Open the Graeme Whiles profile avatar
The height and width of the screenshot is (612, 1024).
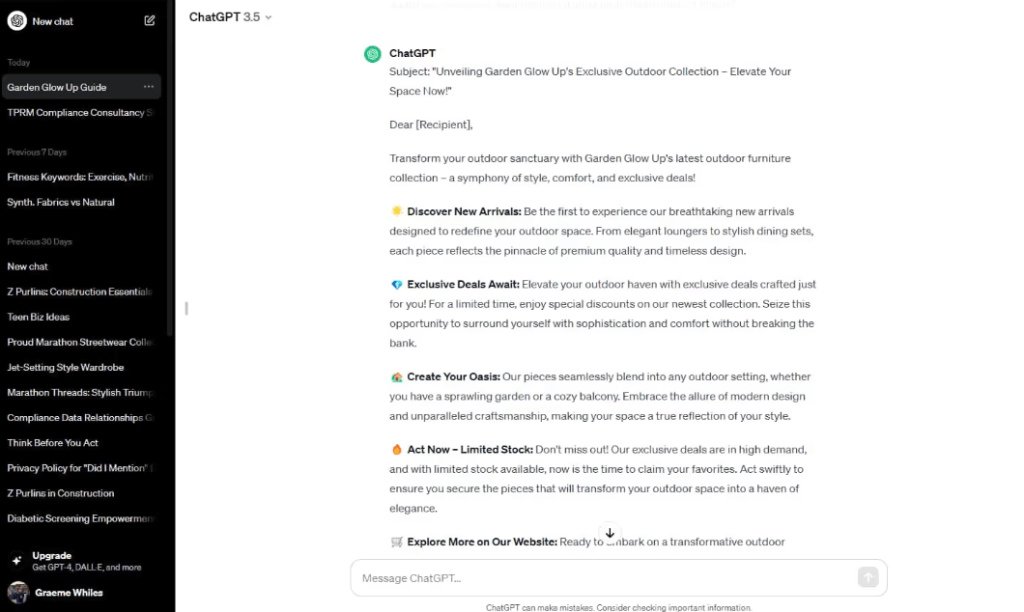pos(17,591)
